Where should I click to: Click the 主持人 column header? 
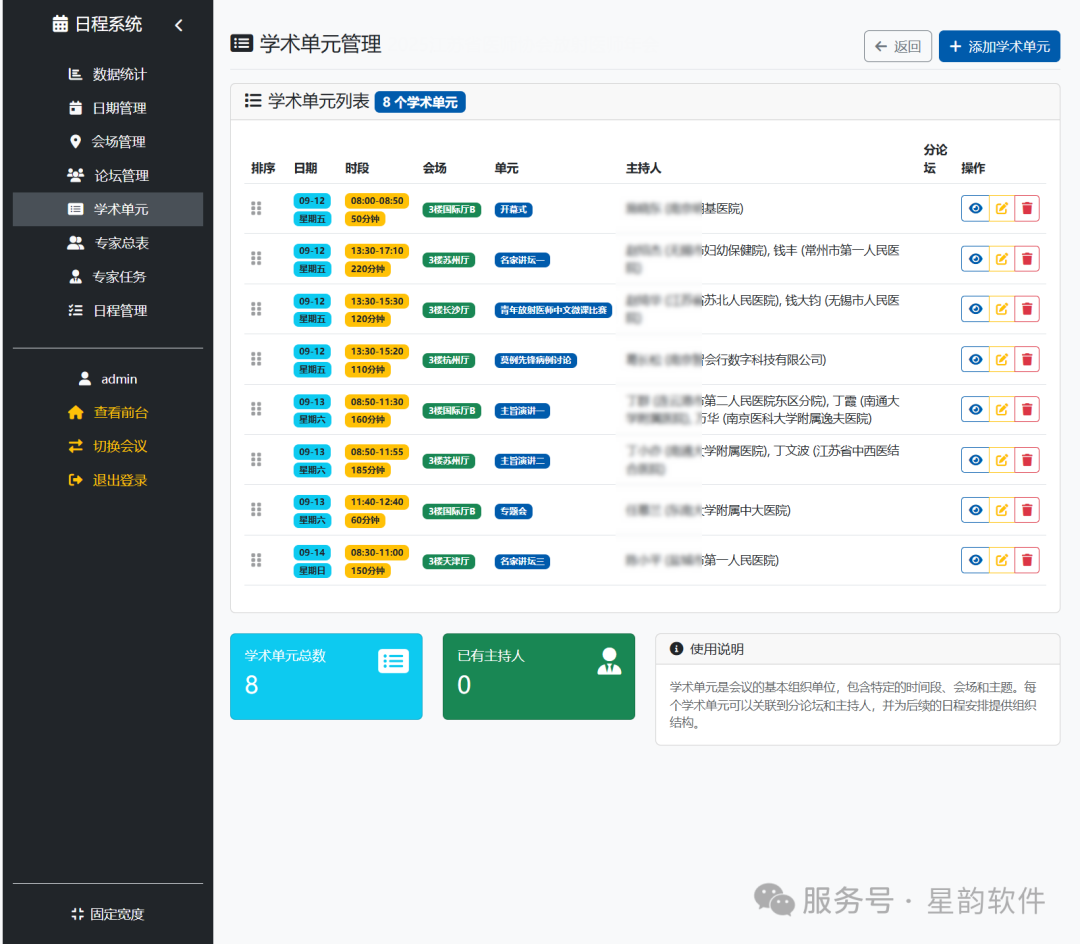tap(643, 168)
